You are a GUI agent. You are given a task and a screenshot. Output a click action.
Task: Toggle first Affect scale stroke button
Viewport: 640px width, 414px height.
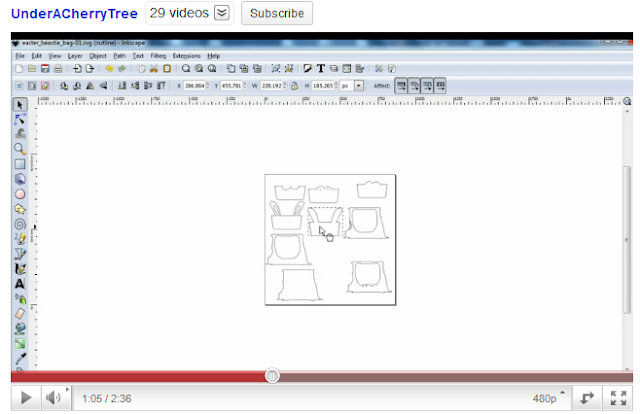point(401,86)
